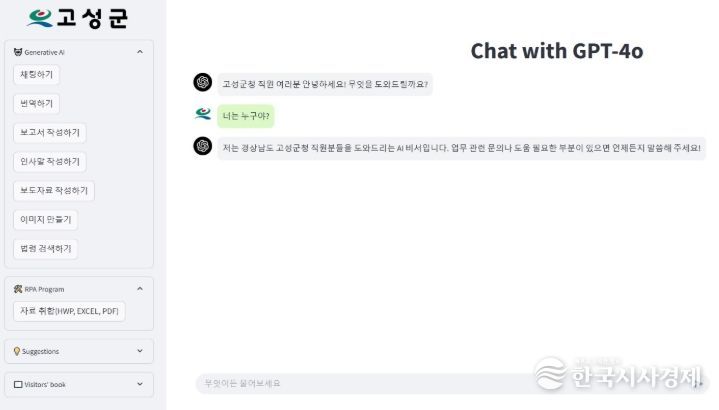Open the 채팅하기 chat option
Screen dimensions: 719x410
36,75
